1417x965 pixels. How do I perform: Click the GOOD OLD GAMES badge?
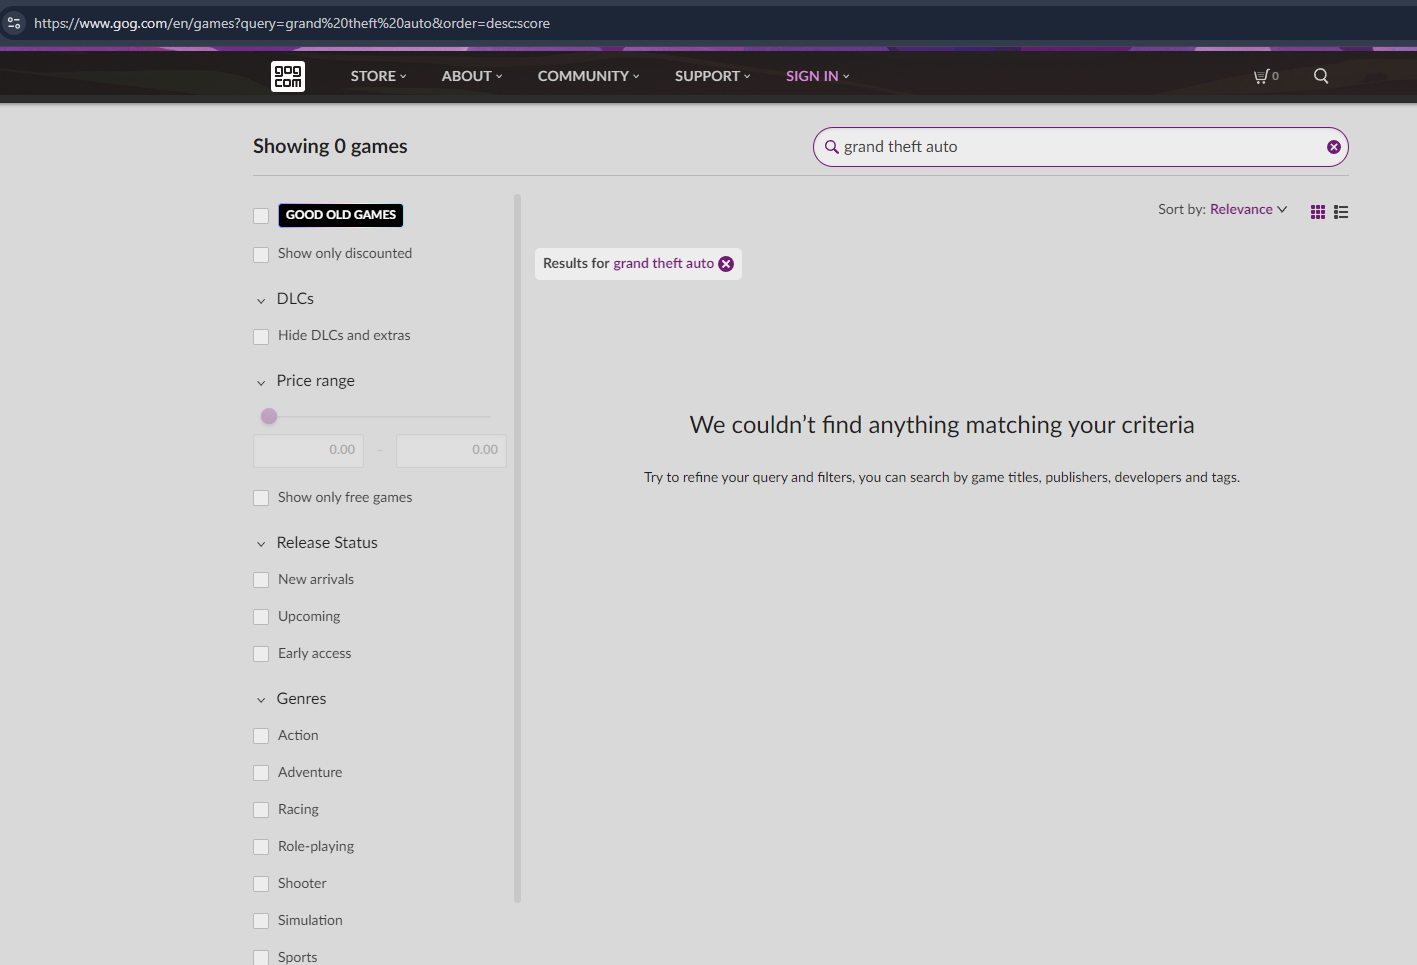(341, 215)
